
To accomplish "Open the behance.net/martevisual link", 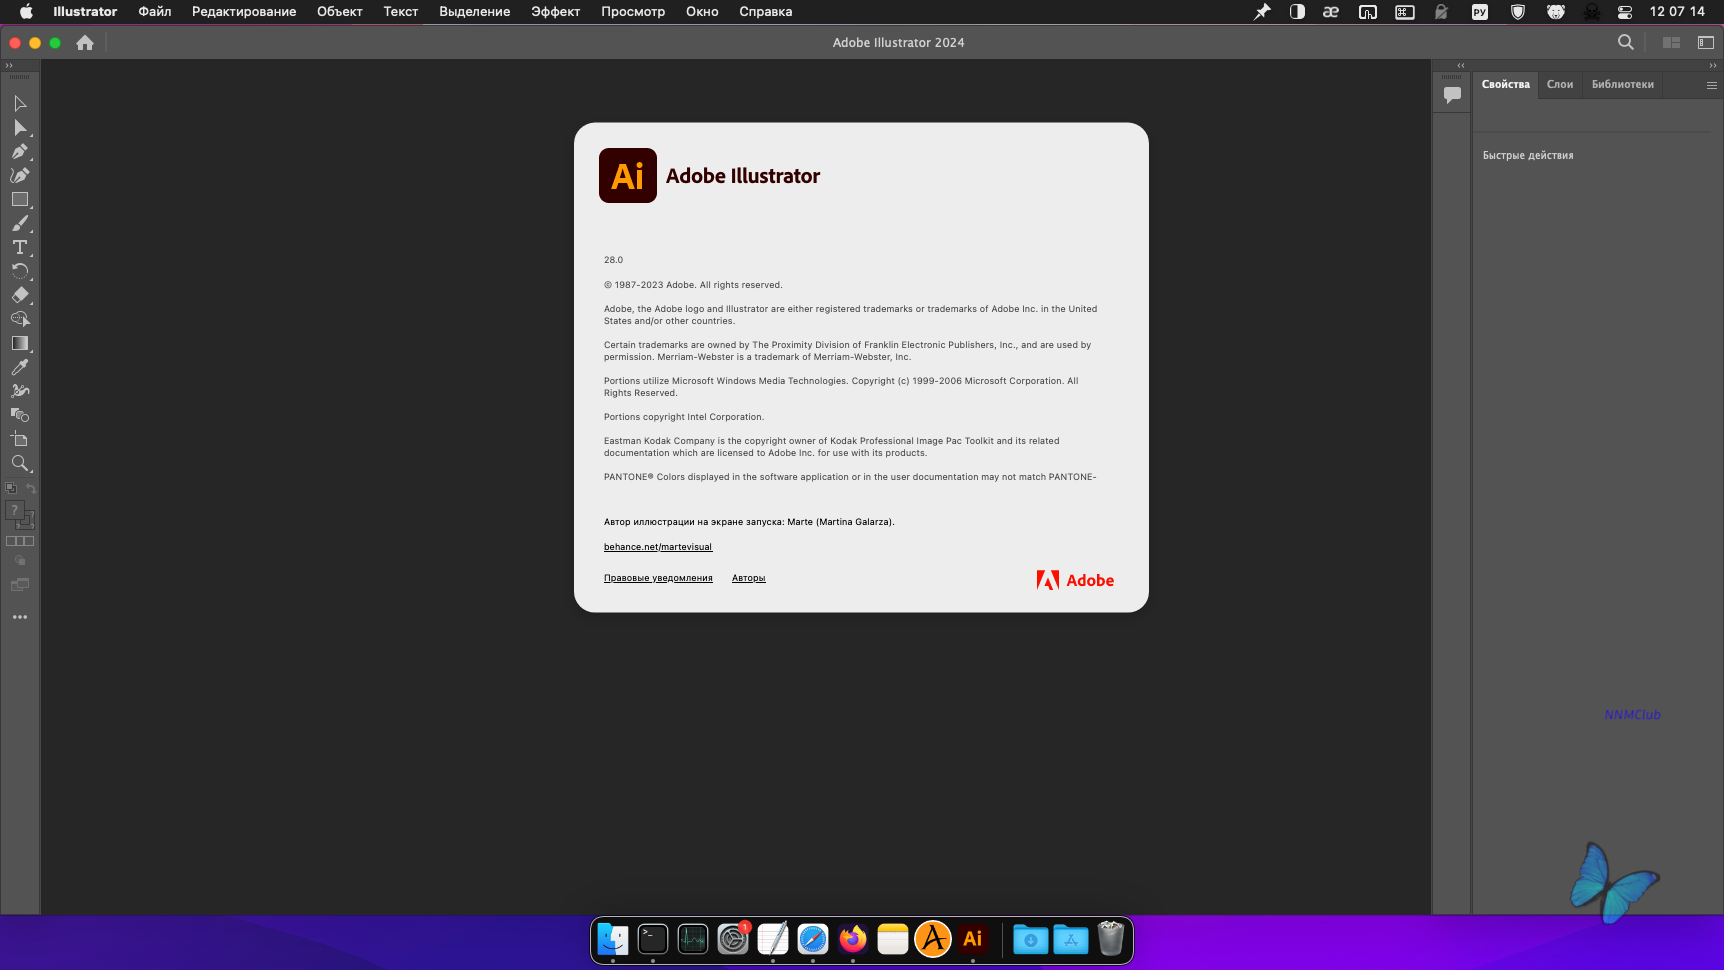I will tap(658, 547).
